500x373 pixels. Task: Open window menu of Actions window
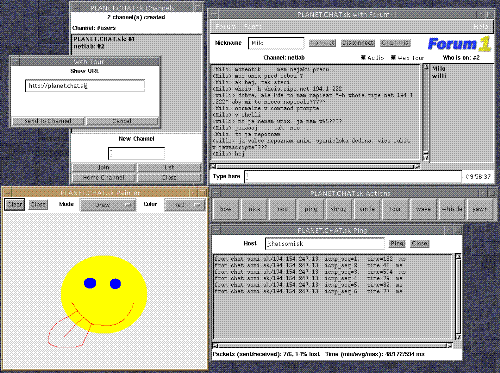[x=216, y=193]
